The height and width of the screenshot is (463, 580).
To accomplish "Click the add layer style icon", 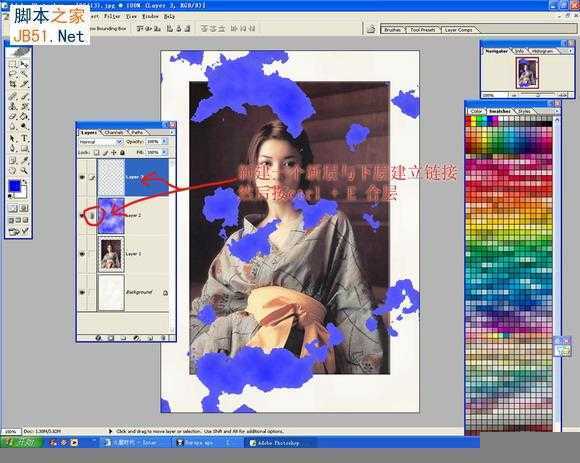I will pos(98,338).
